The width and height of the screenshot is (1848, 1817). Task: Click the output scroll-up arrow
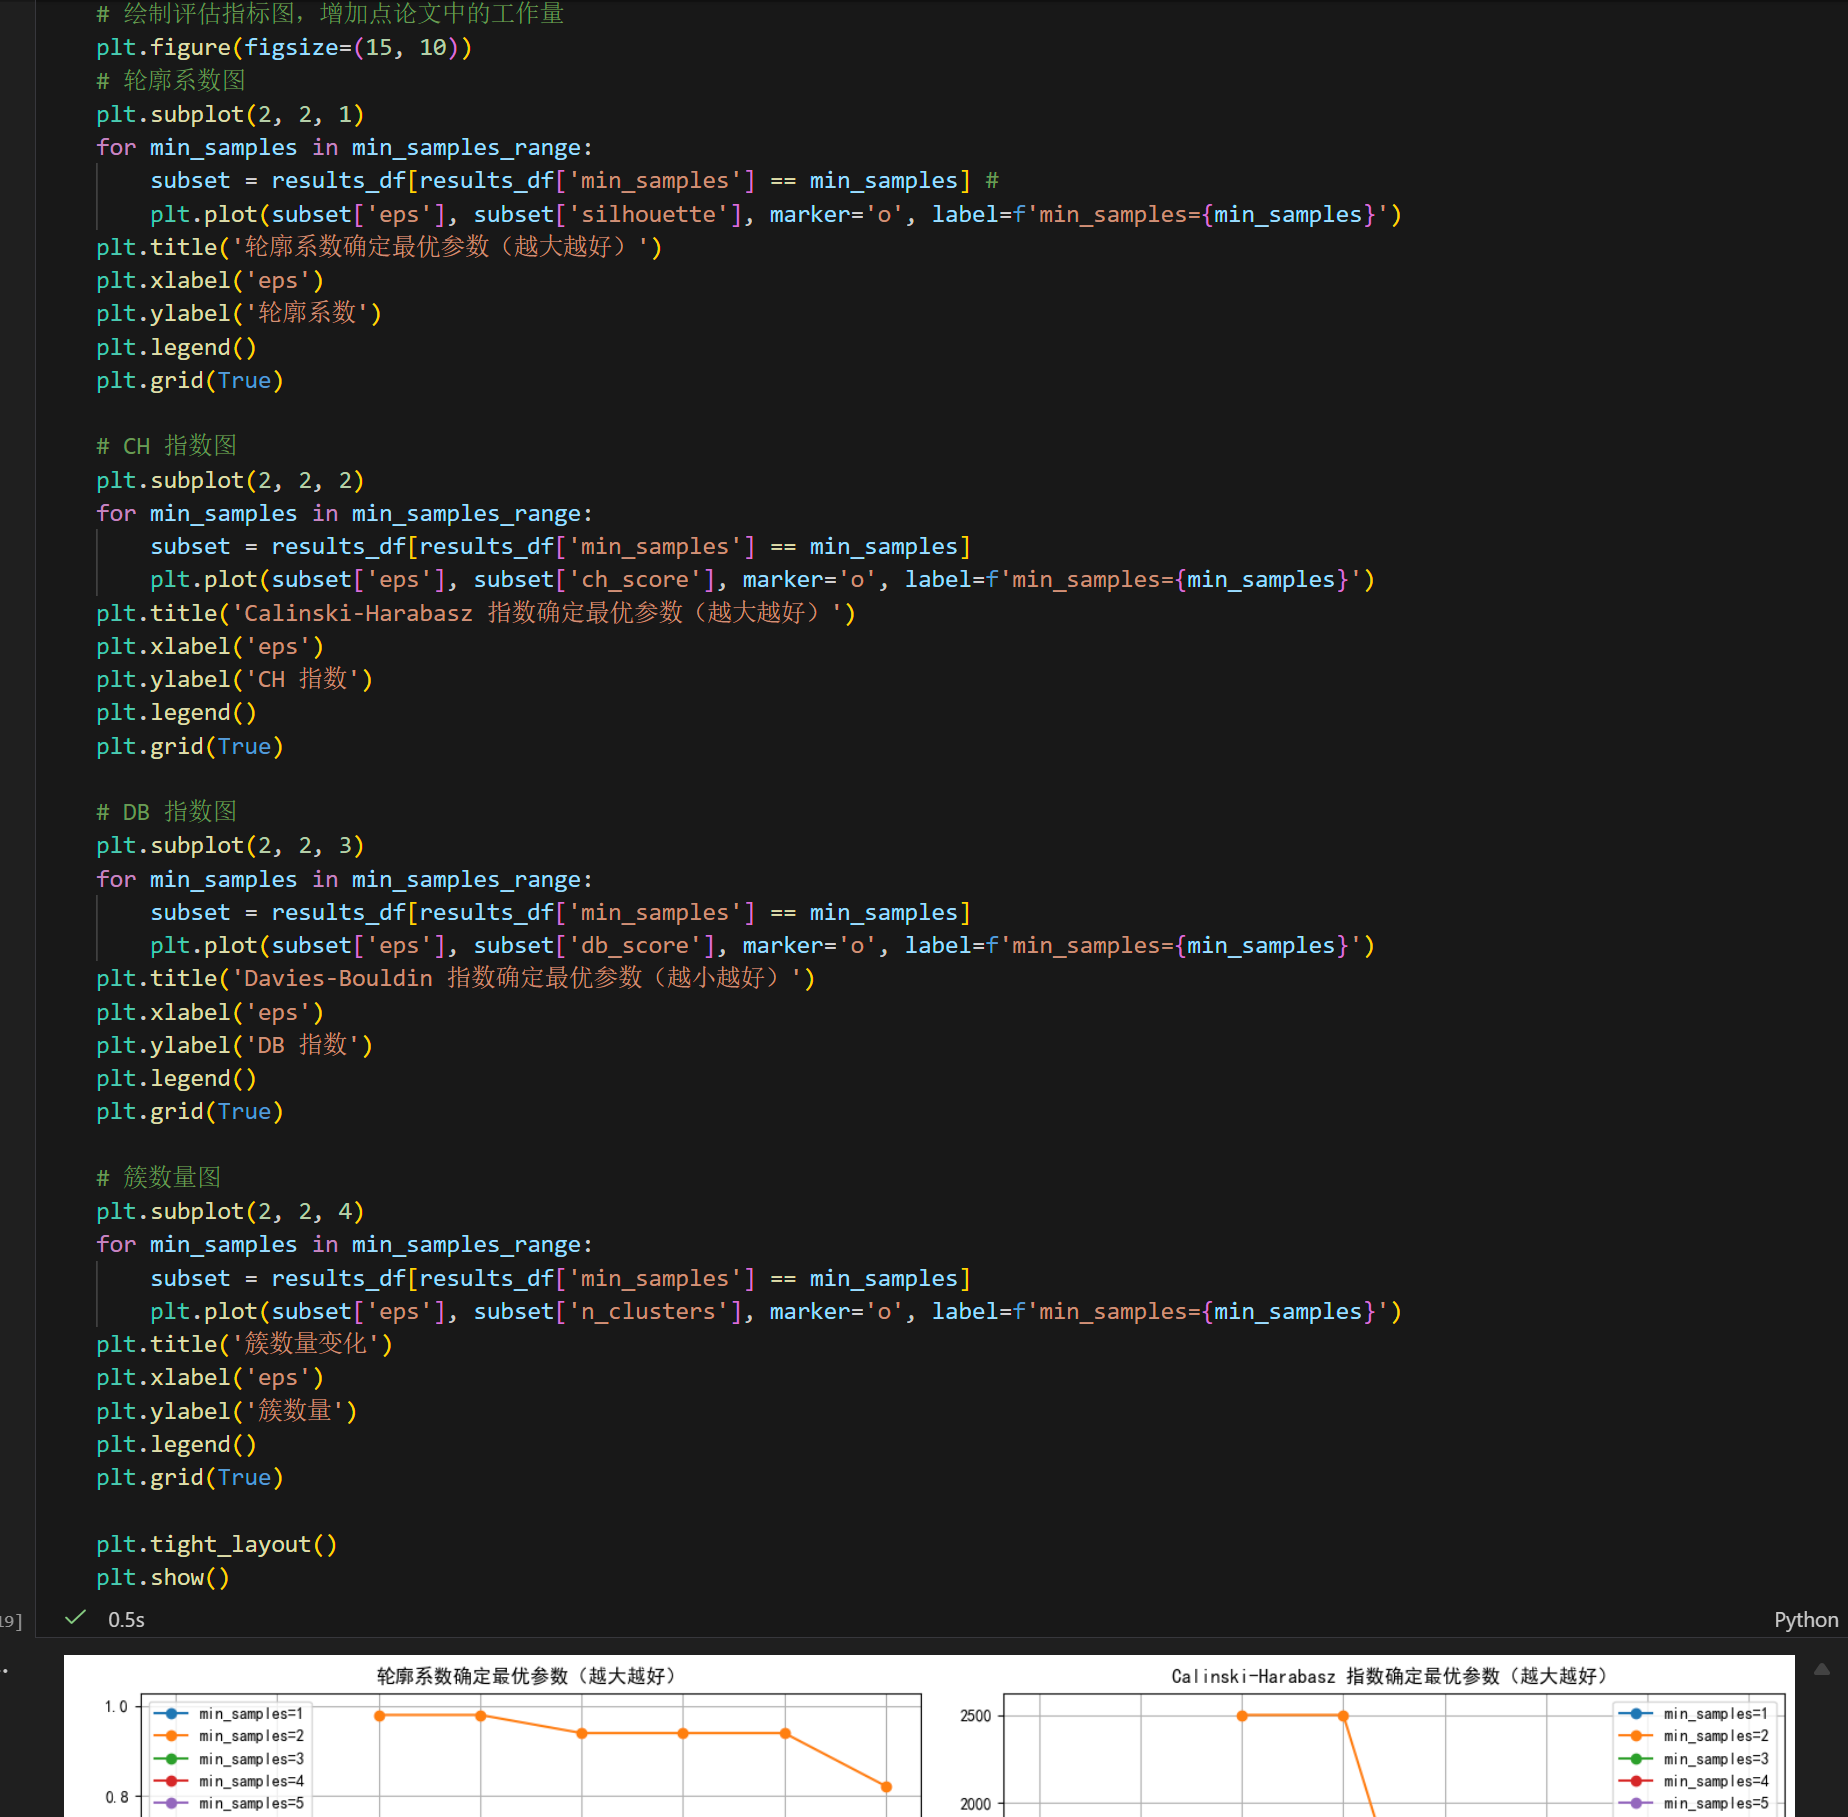click(x=1821, y=1669)
